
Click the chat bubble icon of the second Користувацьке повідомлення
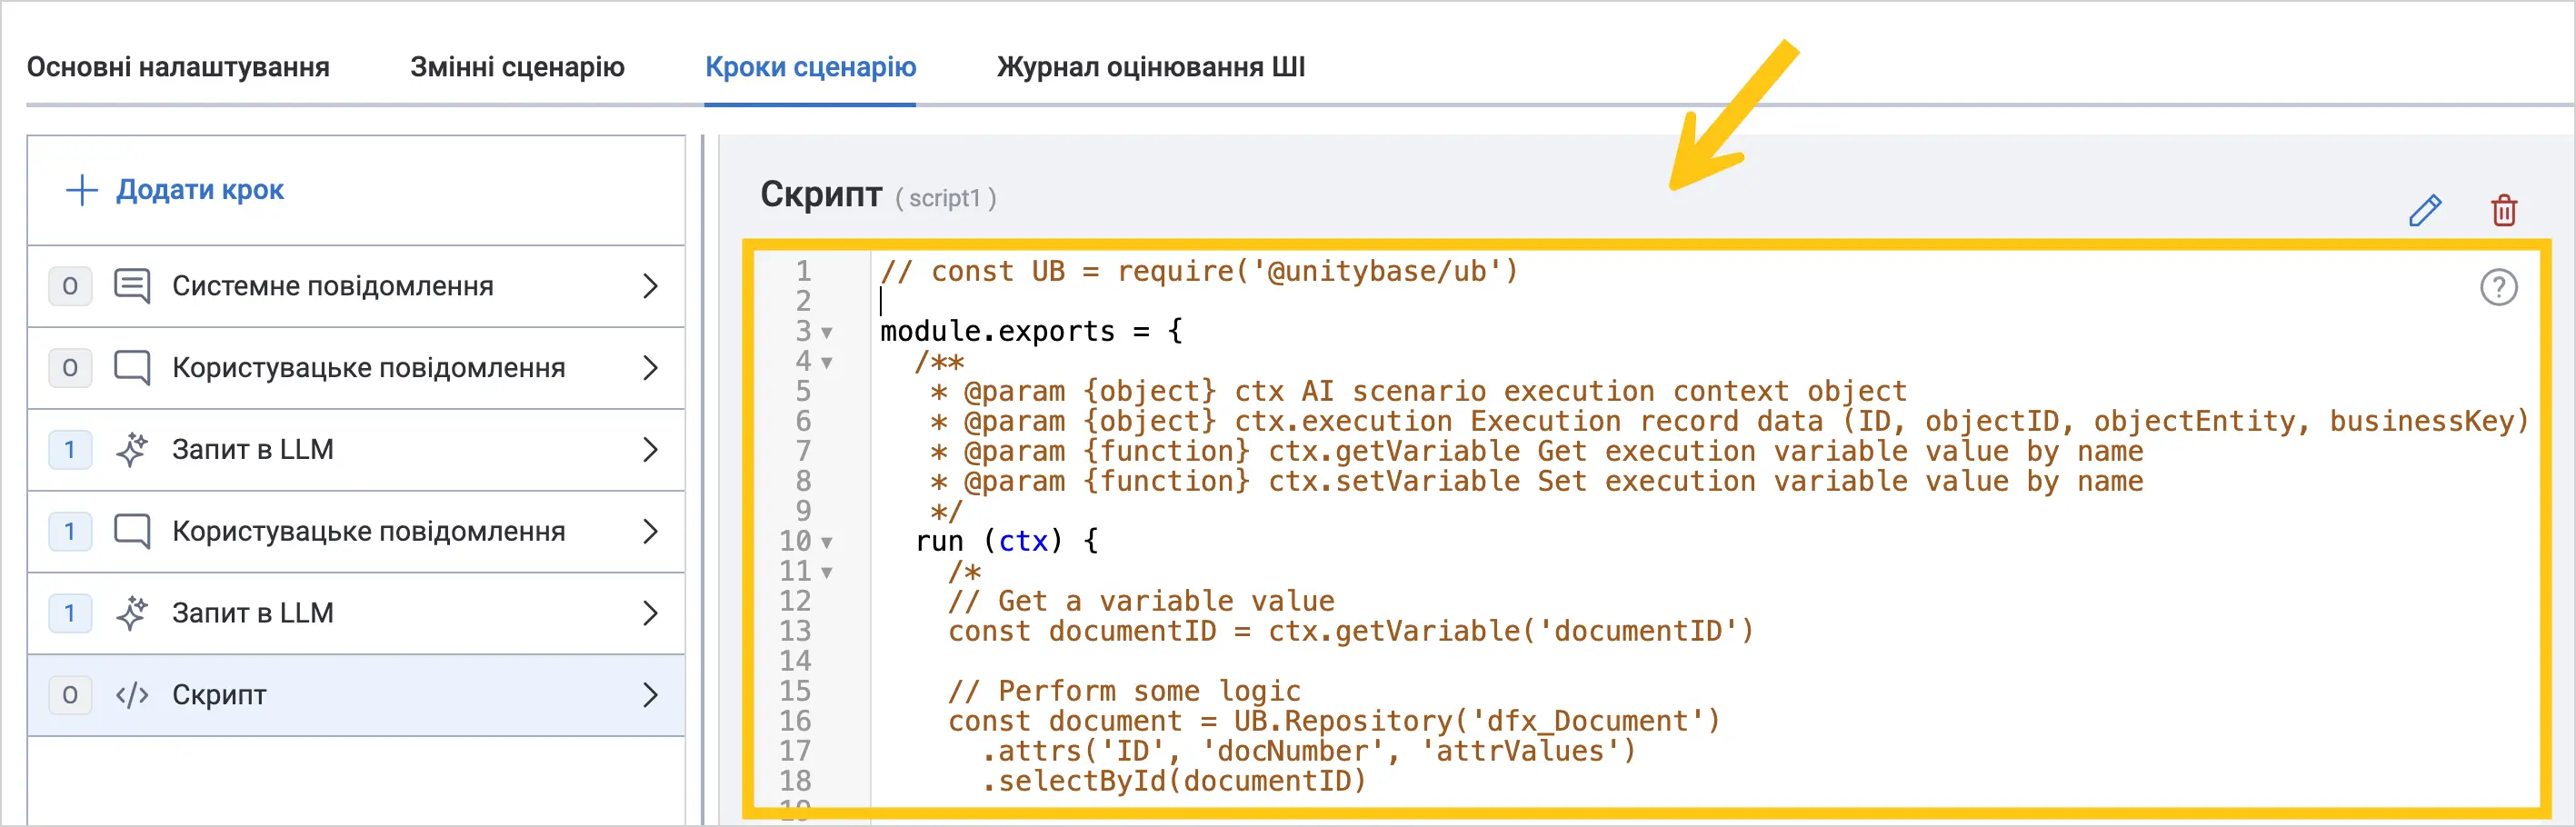132,531
